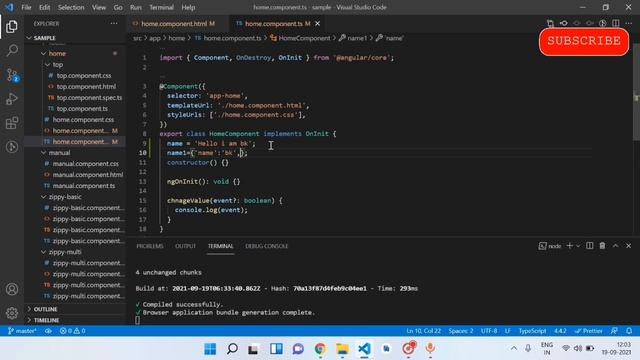640x360 pixels.
Task: Close the terminal panel
Action: [x=629, y=246]
